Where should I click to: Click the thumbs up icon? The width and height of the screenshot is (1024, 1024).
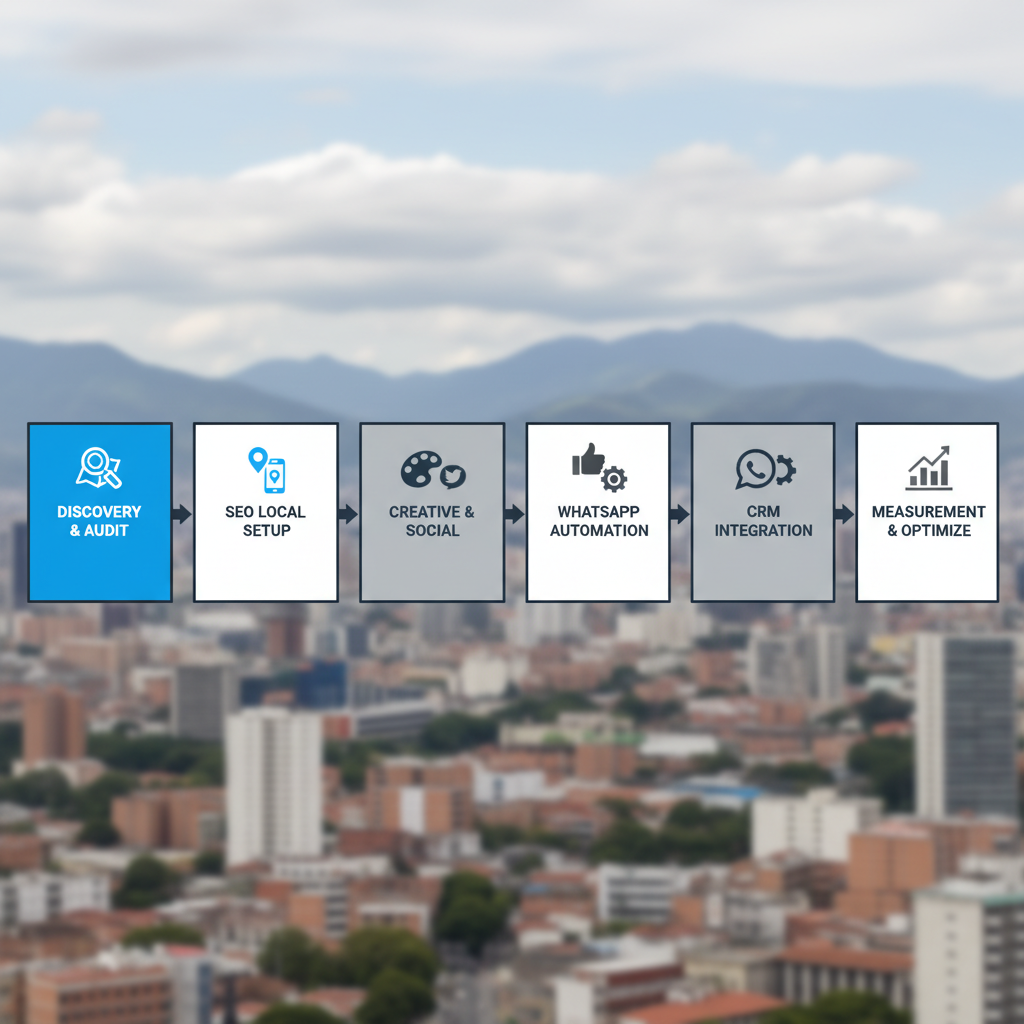pyautogui.click(x=588, y=460)
